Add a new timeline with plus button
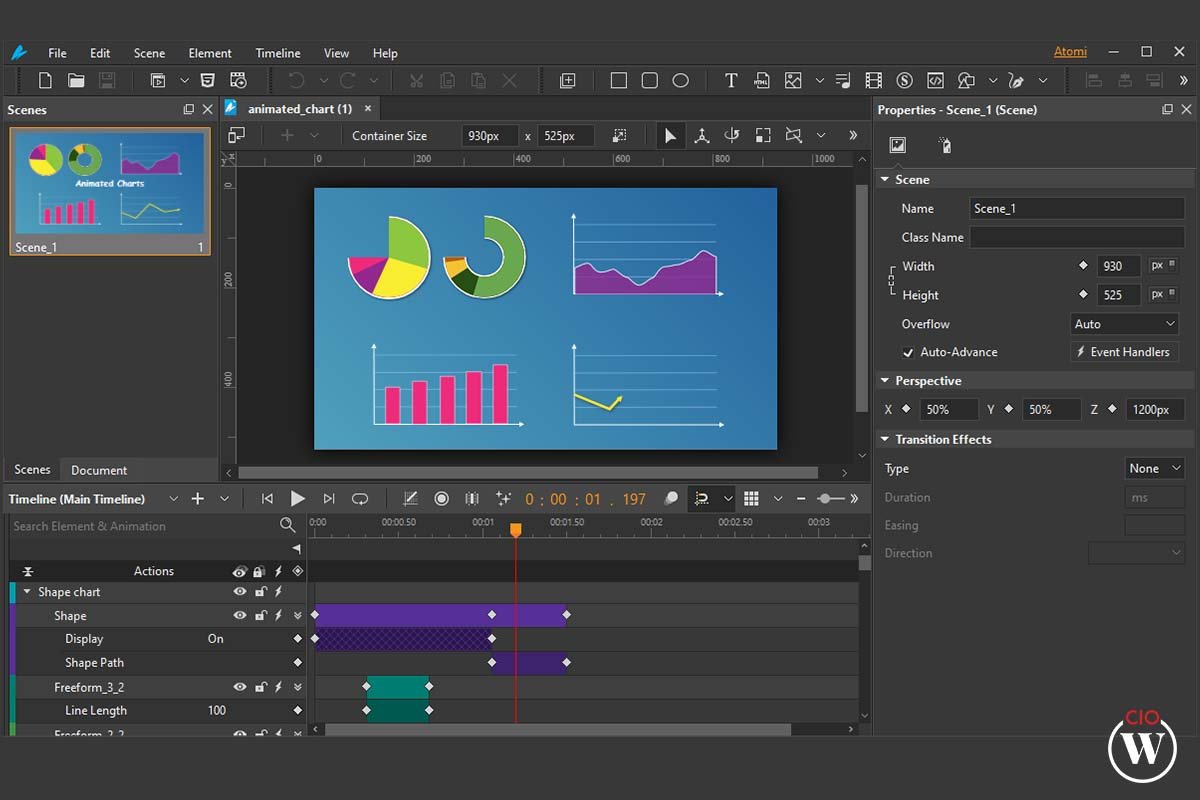 click(x=197, y=498)
